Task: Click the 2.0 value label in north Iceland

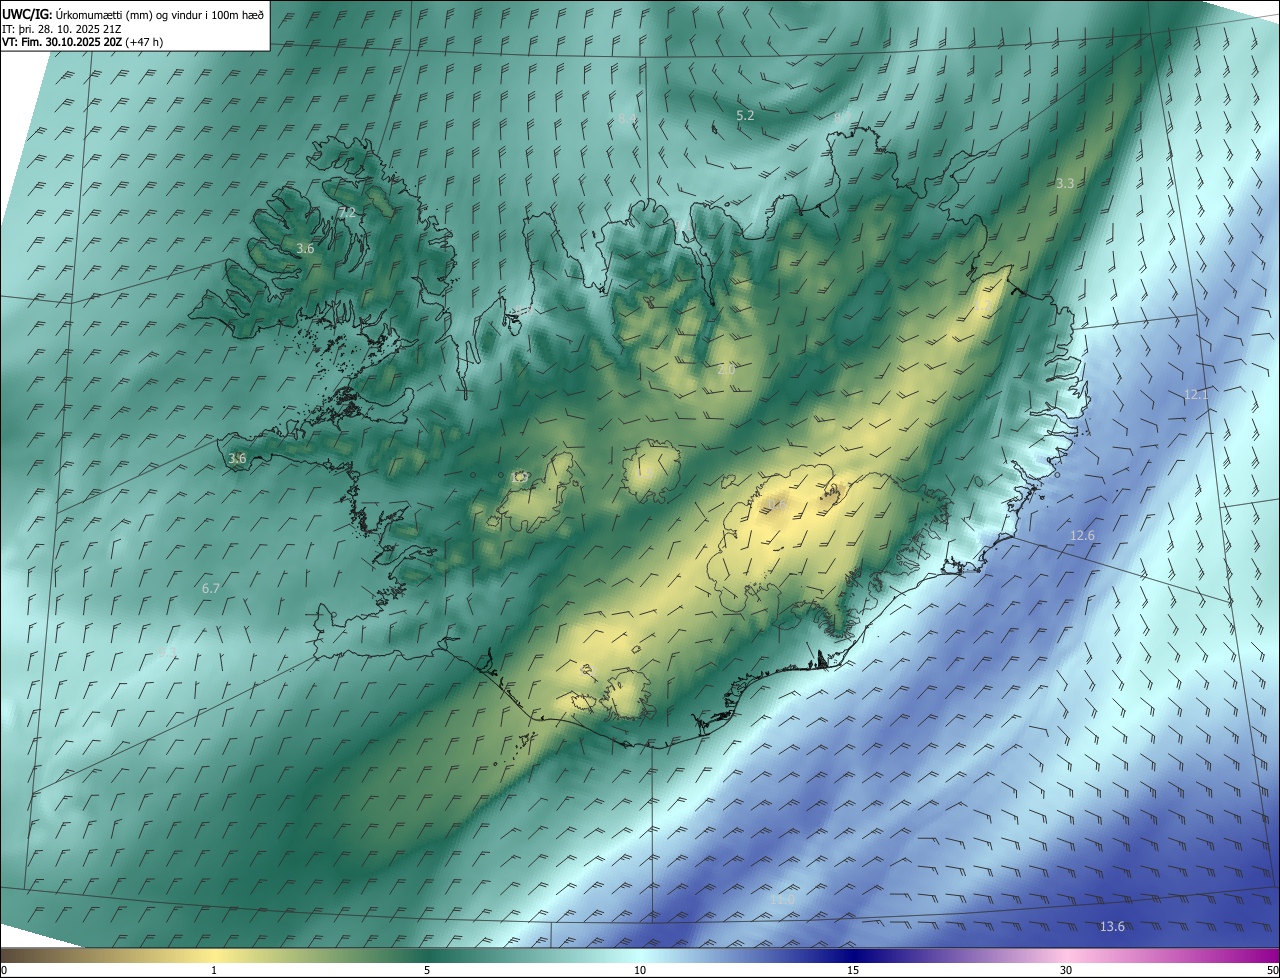Action: pyautogui.click(x=727, y=370)
